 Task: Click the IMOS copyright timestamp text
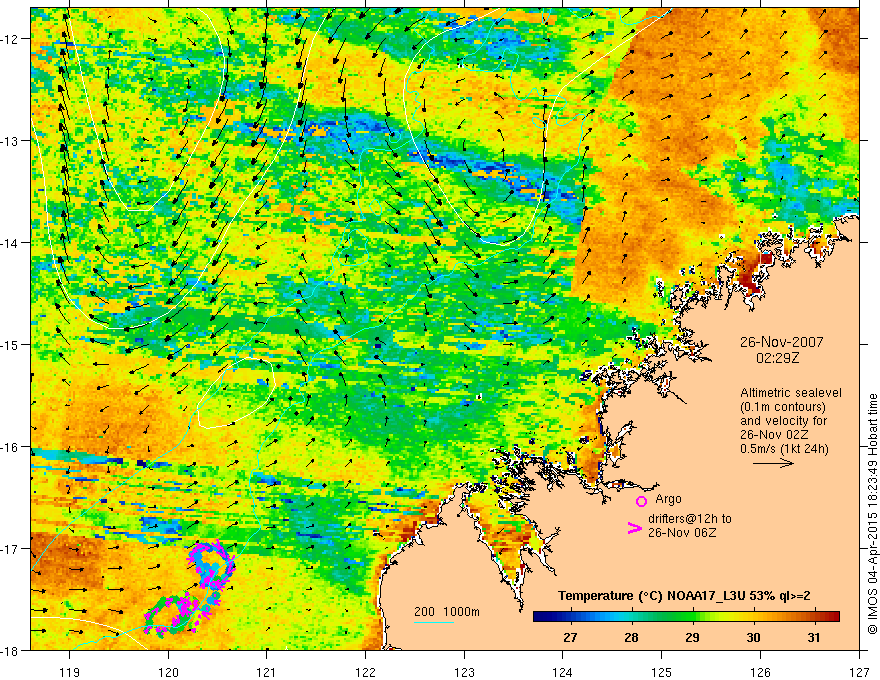872,513
